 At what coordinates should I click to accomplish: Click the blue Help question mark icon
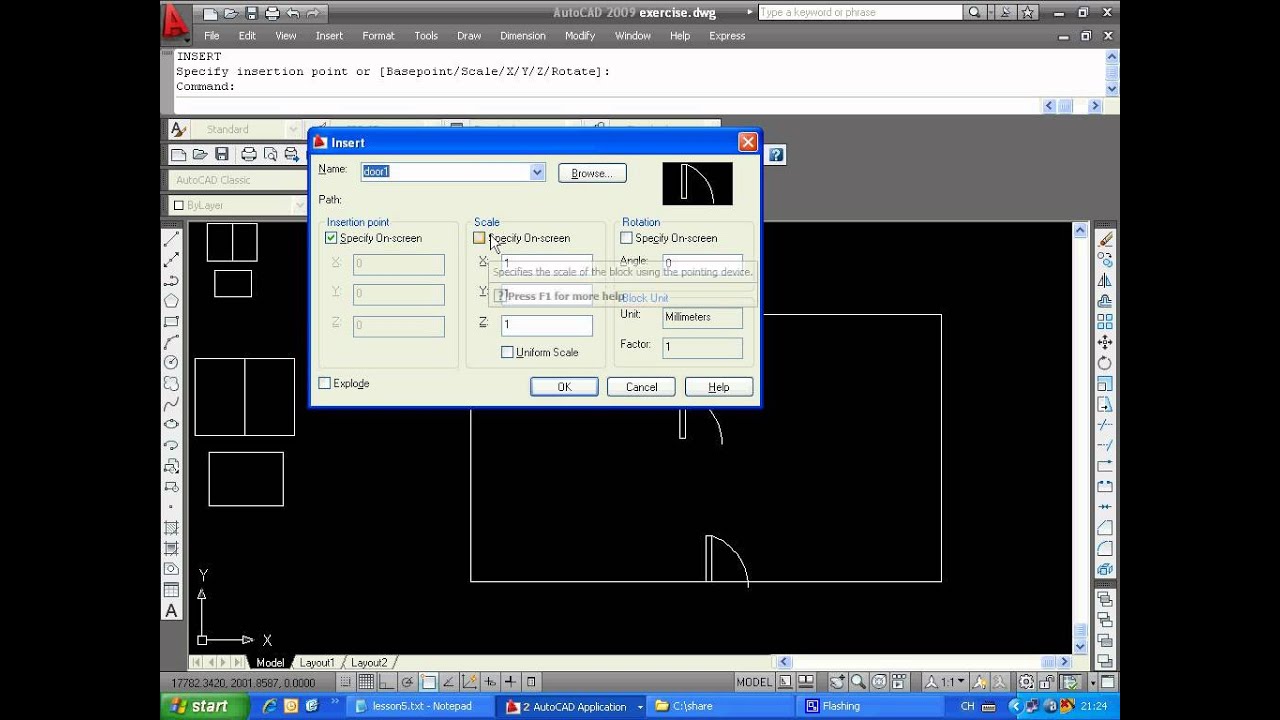(776, 155)
